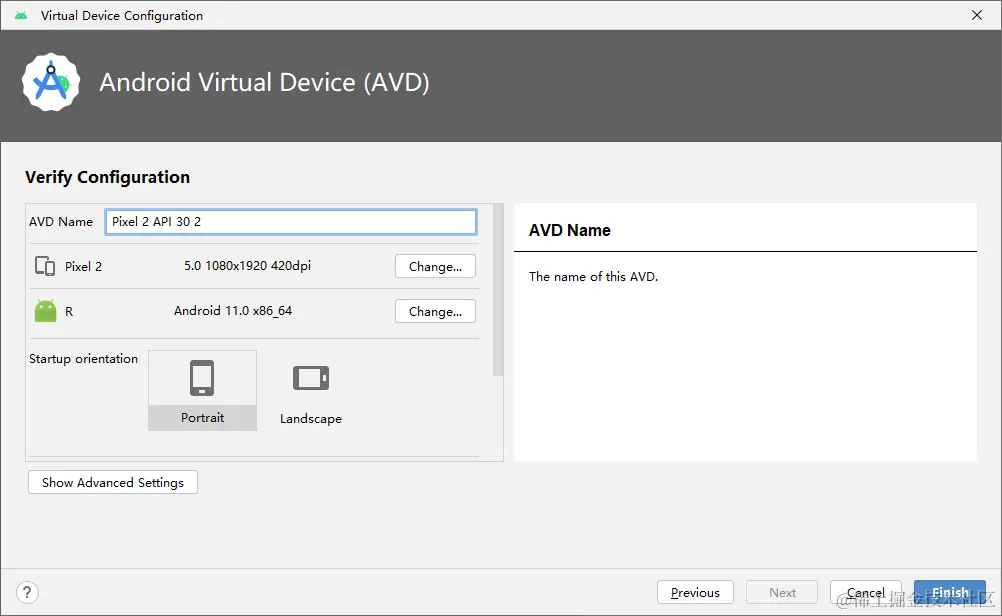The image size is (1002, 616).
Task: Click the 'The name of this AVD.' description
Action: pos(593,277)
